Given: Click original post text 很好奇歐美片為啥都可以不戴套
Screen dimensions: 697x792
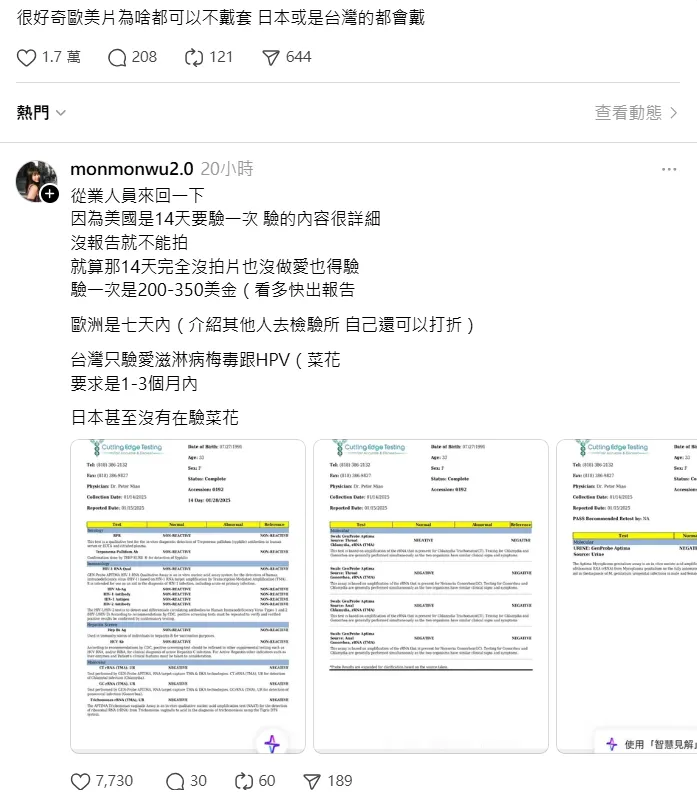Looking at the screenshot, I should (x=133, y=18).
